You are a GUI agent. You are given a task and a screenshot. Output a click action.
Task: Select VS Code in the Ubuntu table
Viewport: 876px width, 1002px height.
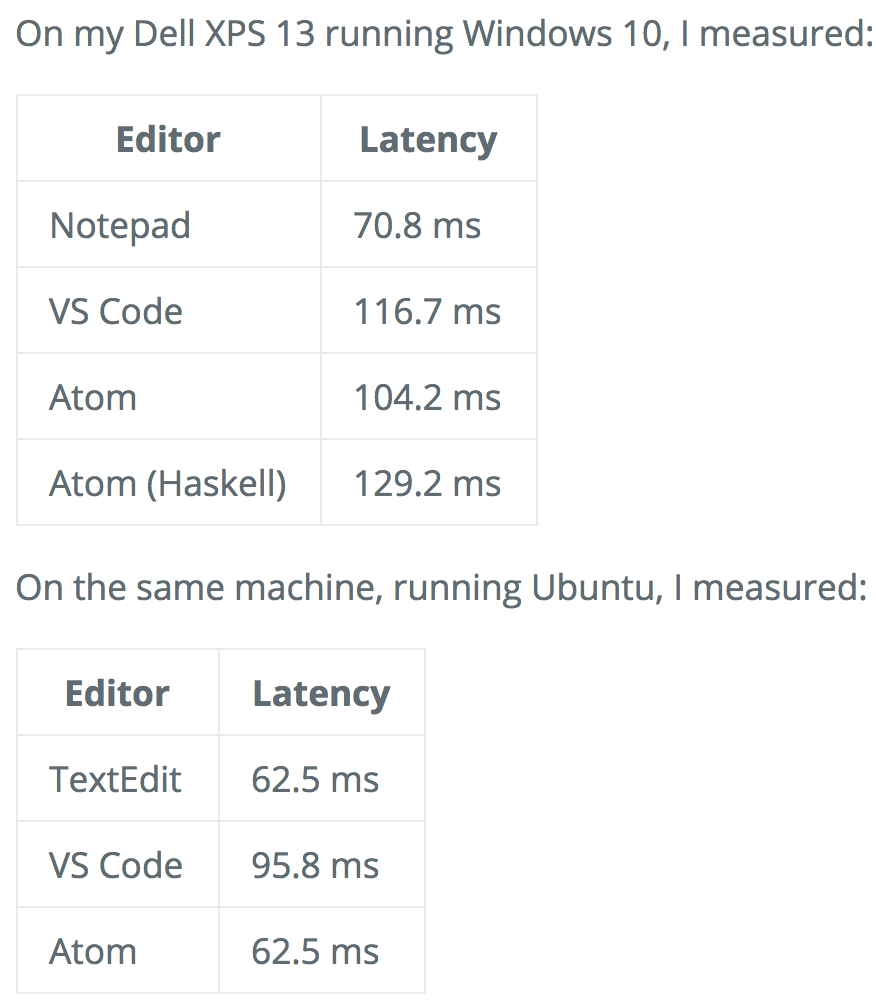116,865
